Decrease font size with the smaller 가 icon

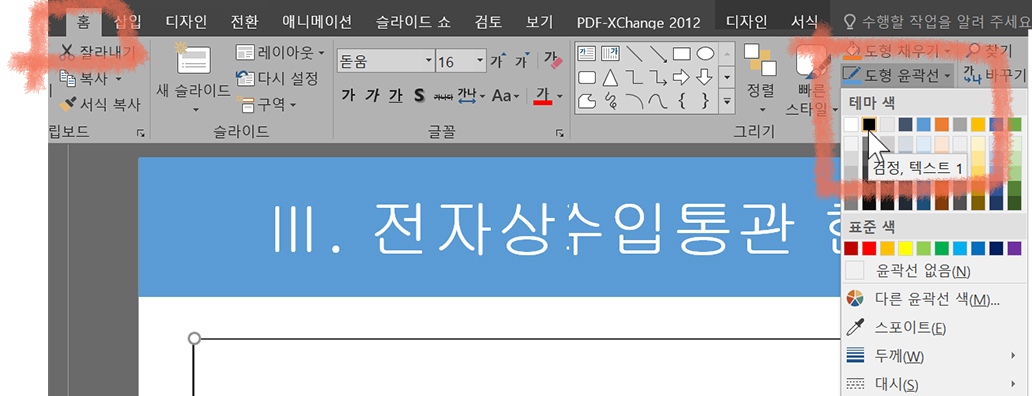pos(521,62)
